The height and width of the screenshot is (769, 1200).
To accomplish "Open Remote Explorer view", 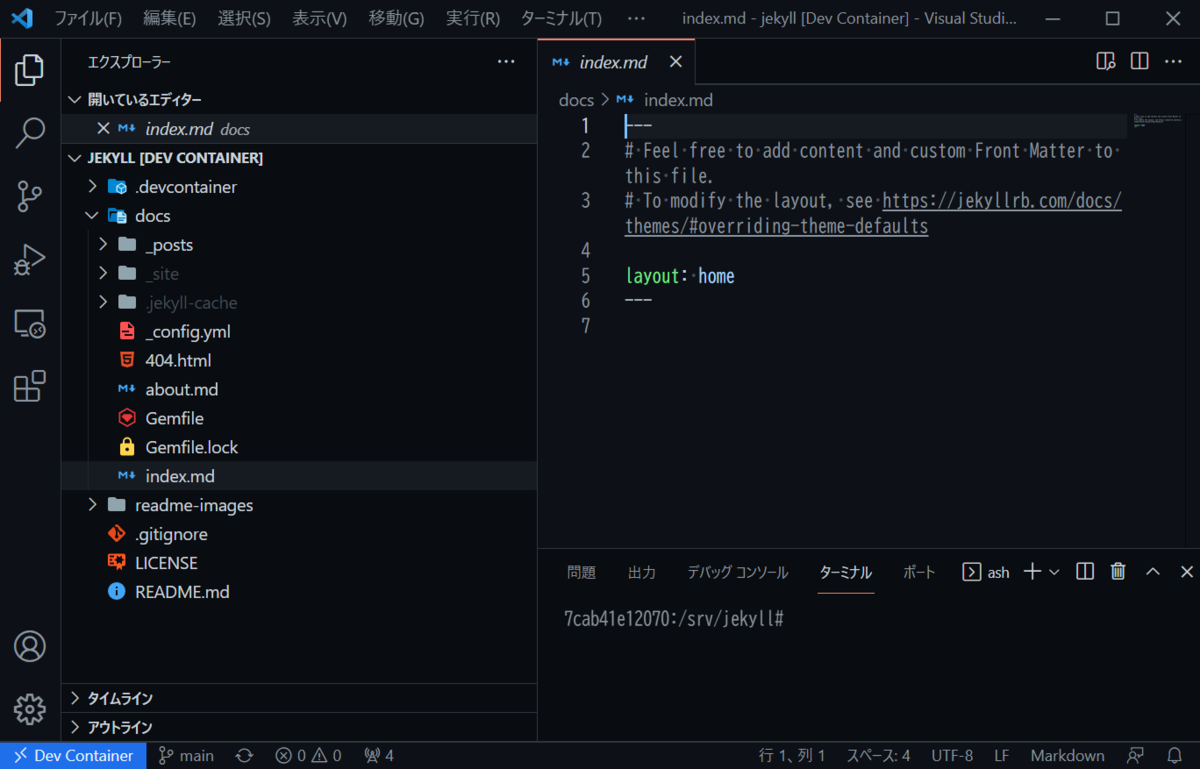I will pos(30,324).
